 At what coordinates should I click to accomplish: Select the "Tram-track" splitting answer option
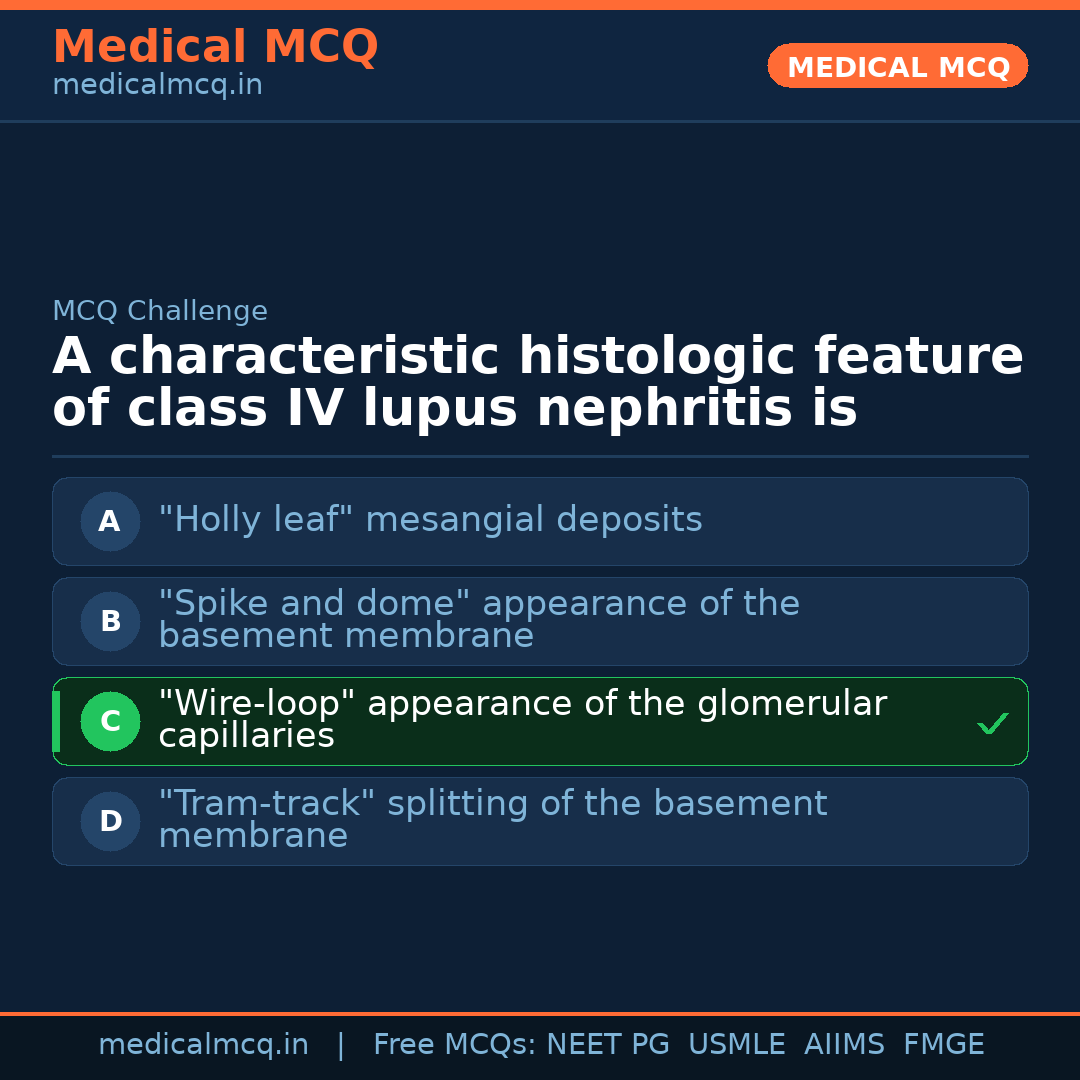pyautogui.click(x=492, y=820)
